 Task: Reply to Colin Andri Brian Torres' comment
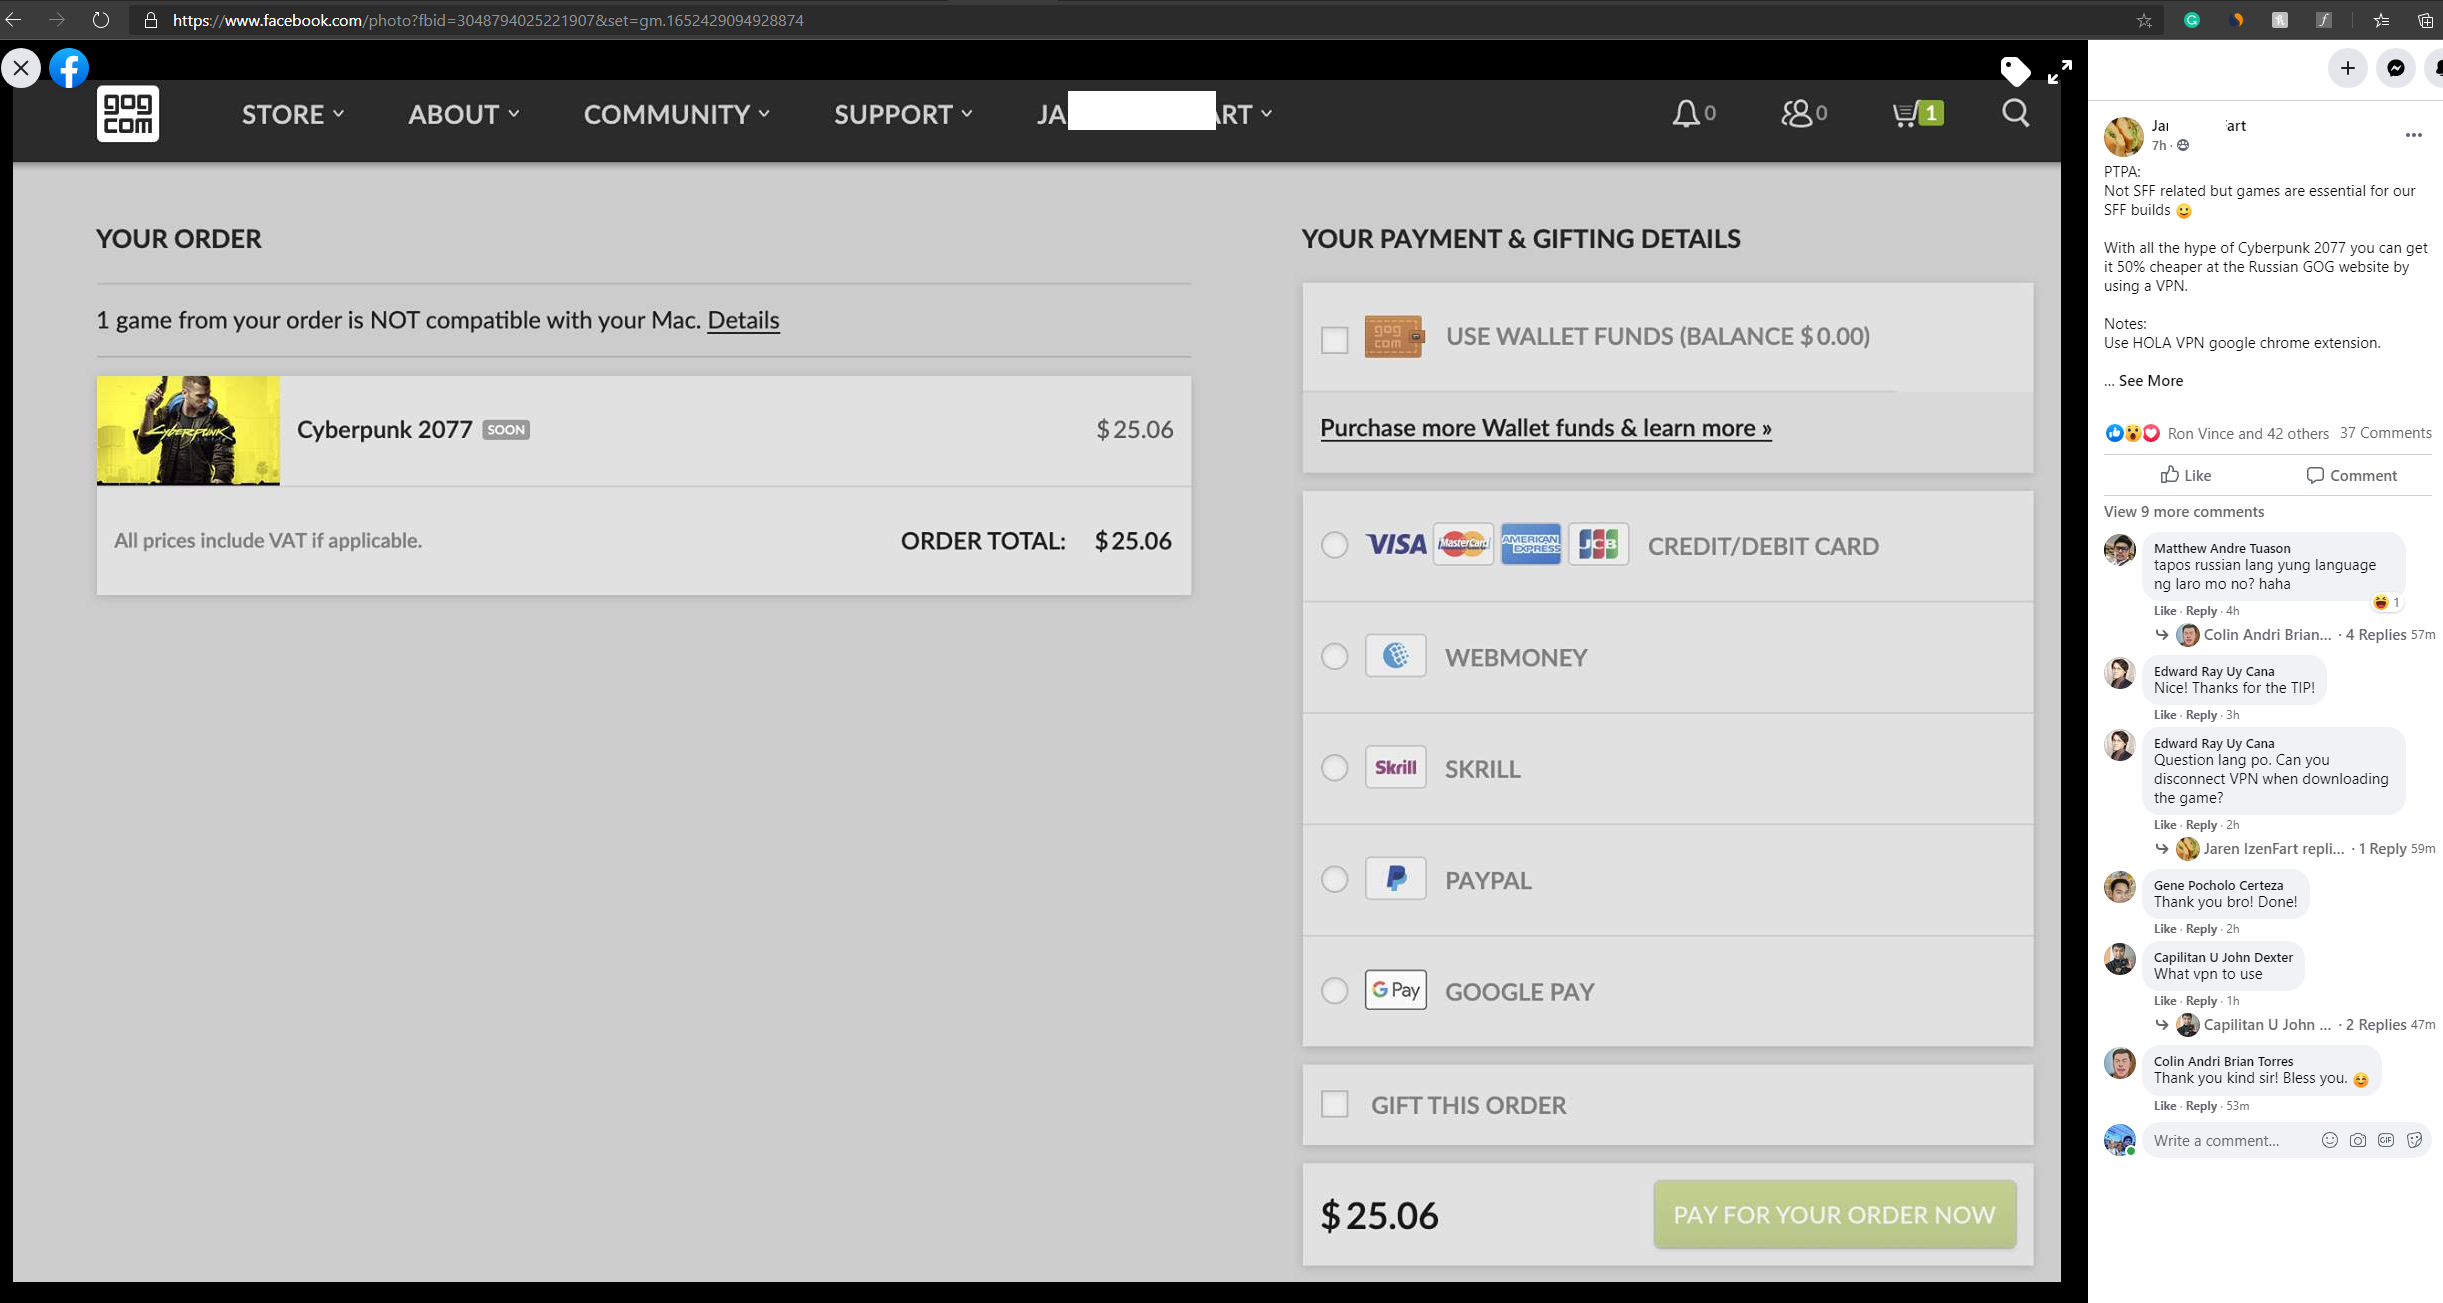[2201, 1105]
